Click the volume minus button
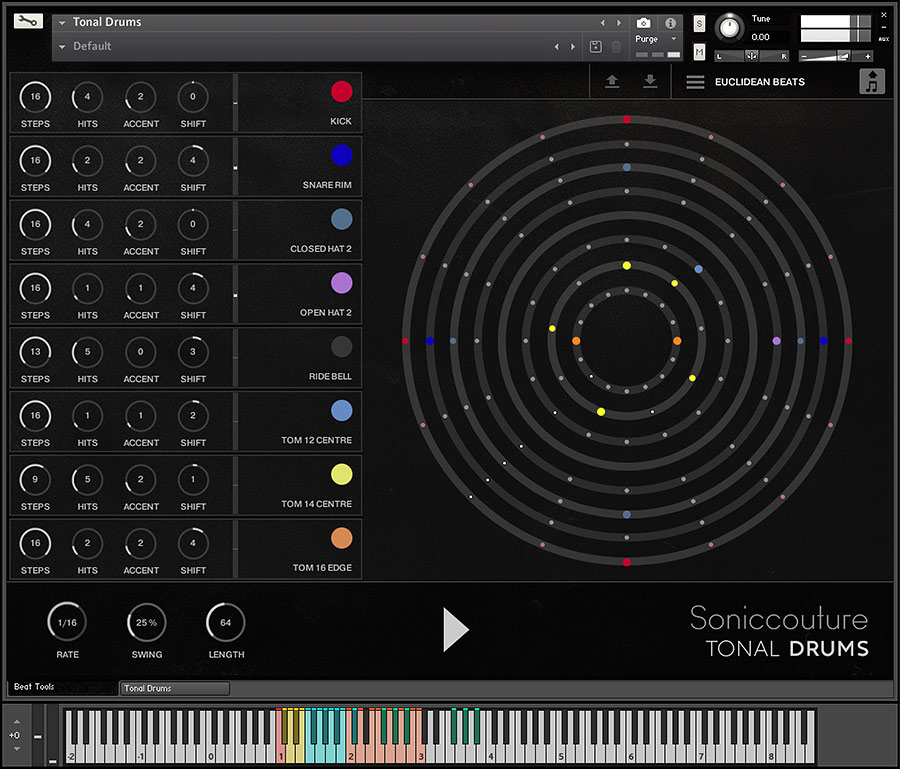Image resolution: width=900 pixels, height=769 pixels. pyautogui.click(x=805, y=56)
